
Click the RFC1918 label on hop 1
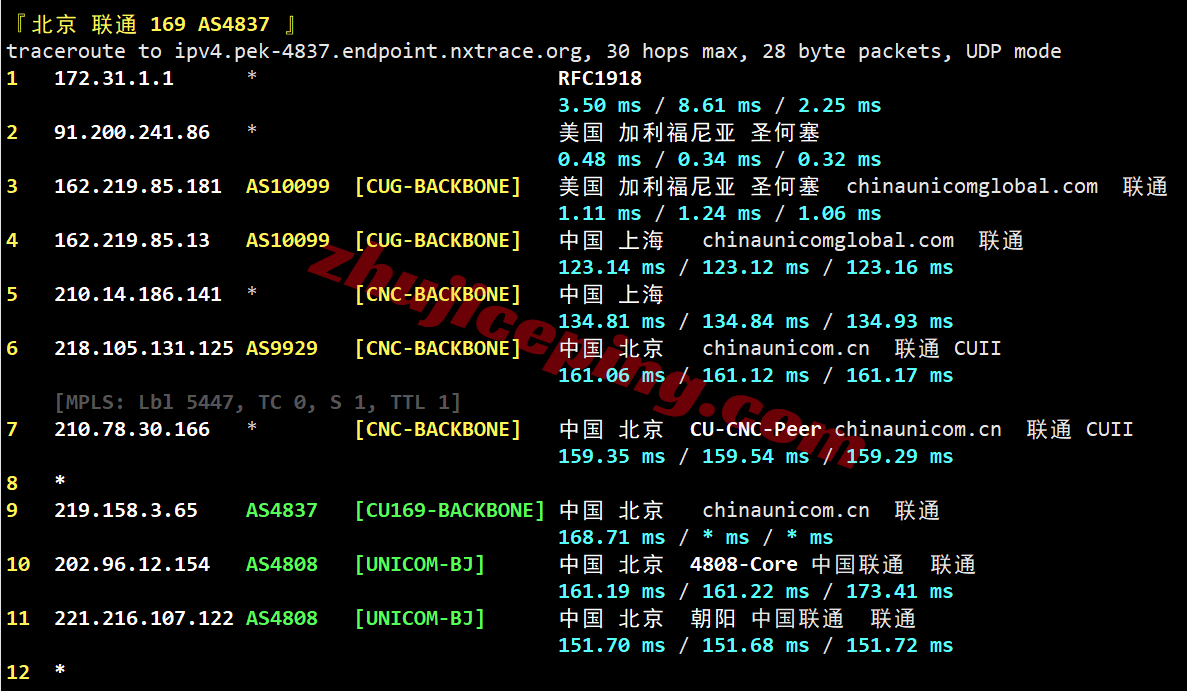(x=600, y=78)
